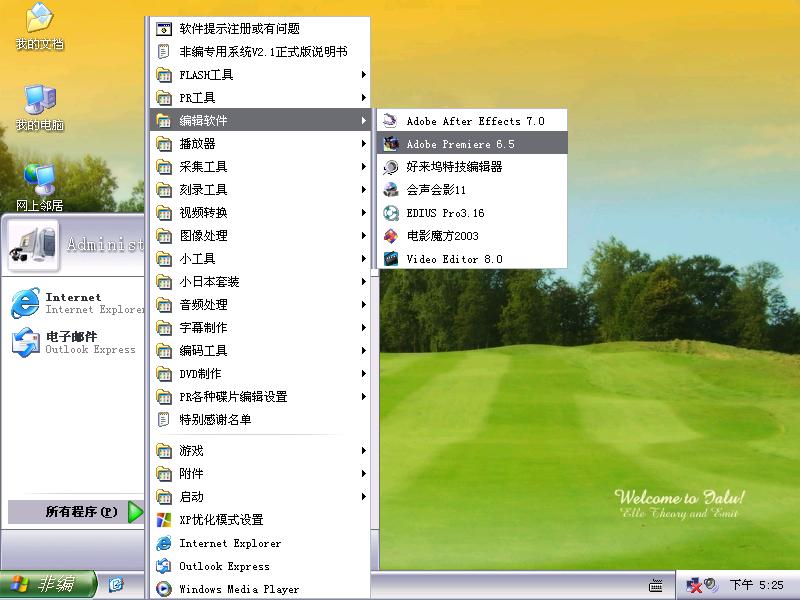Click the Windows Media Player icon
This screenshot has width=800, height=600.
(x=164, y=589)
